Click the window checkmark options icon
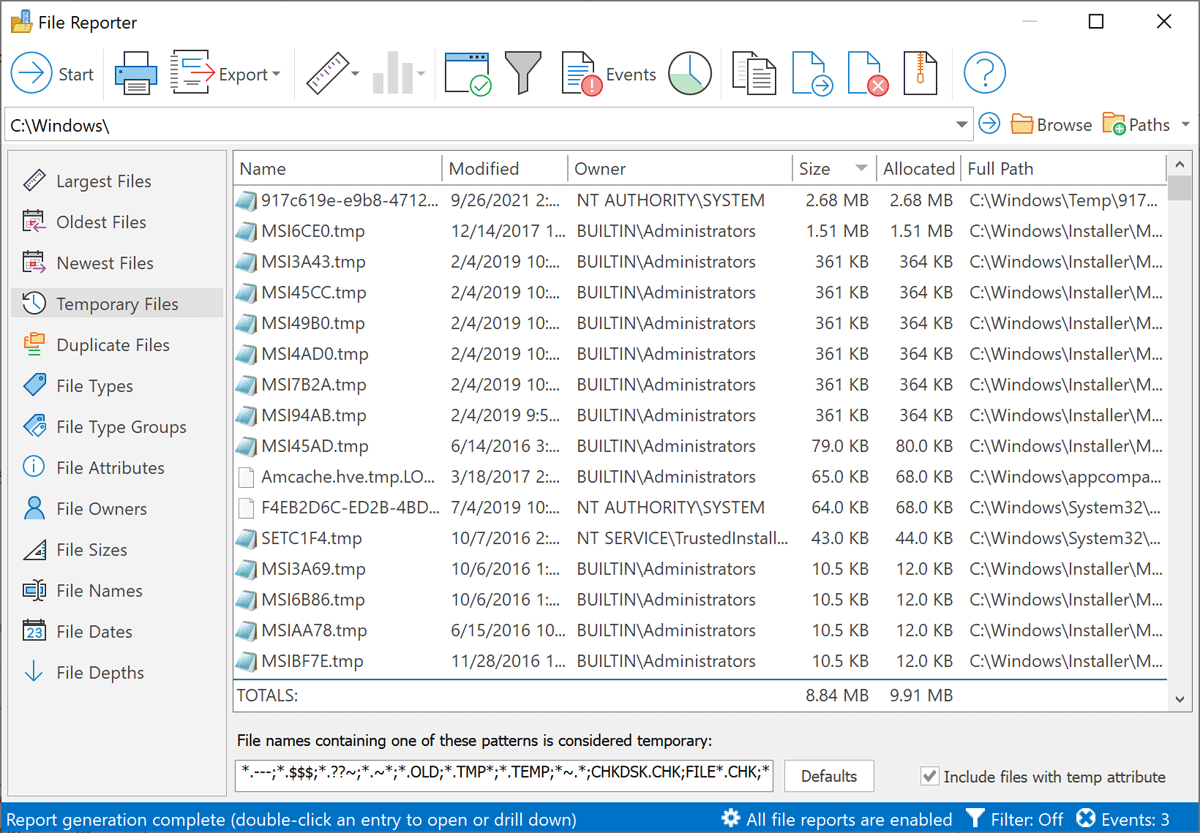The height and width of the screenshot is (833, 1200). coord(467,74)
